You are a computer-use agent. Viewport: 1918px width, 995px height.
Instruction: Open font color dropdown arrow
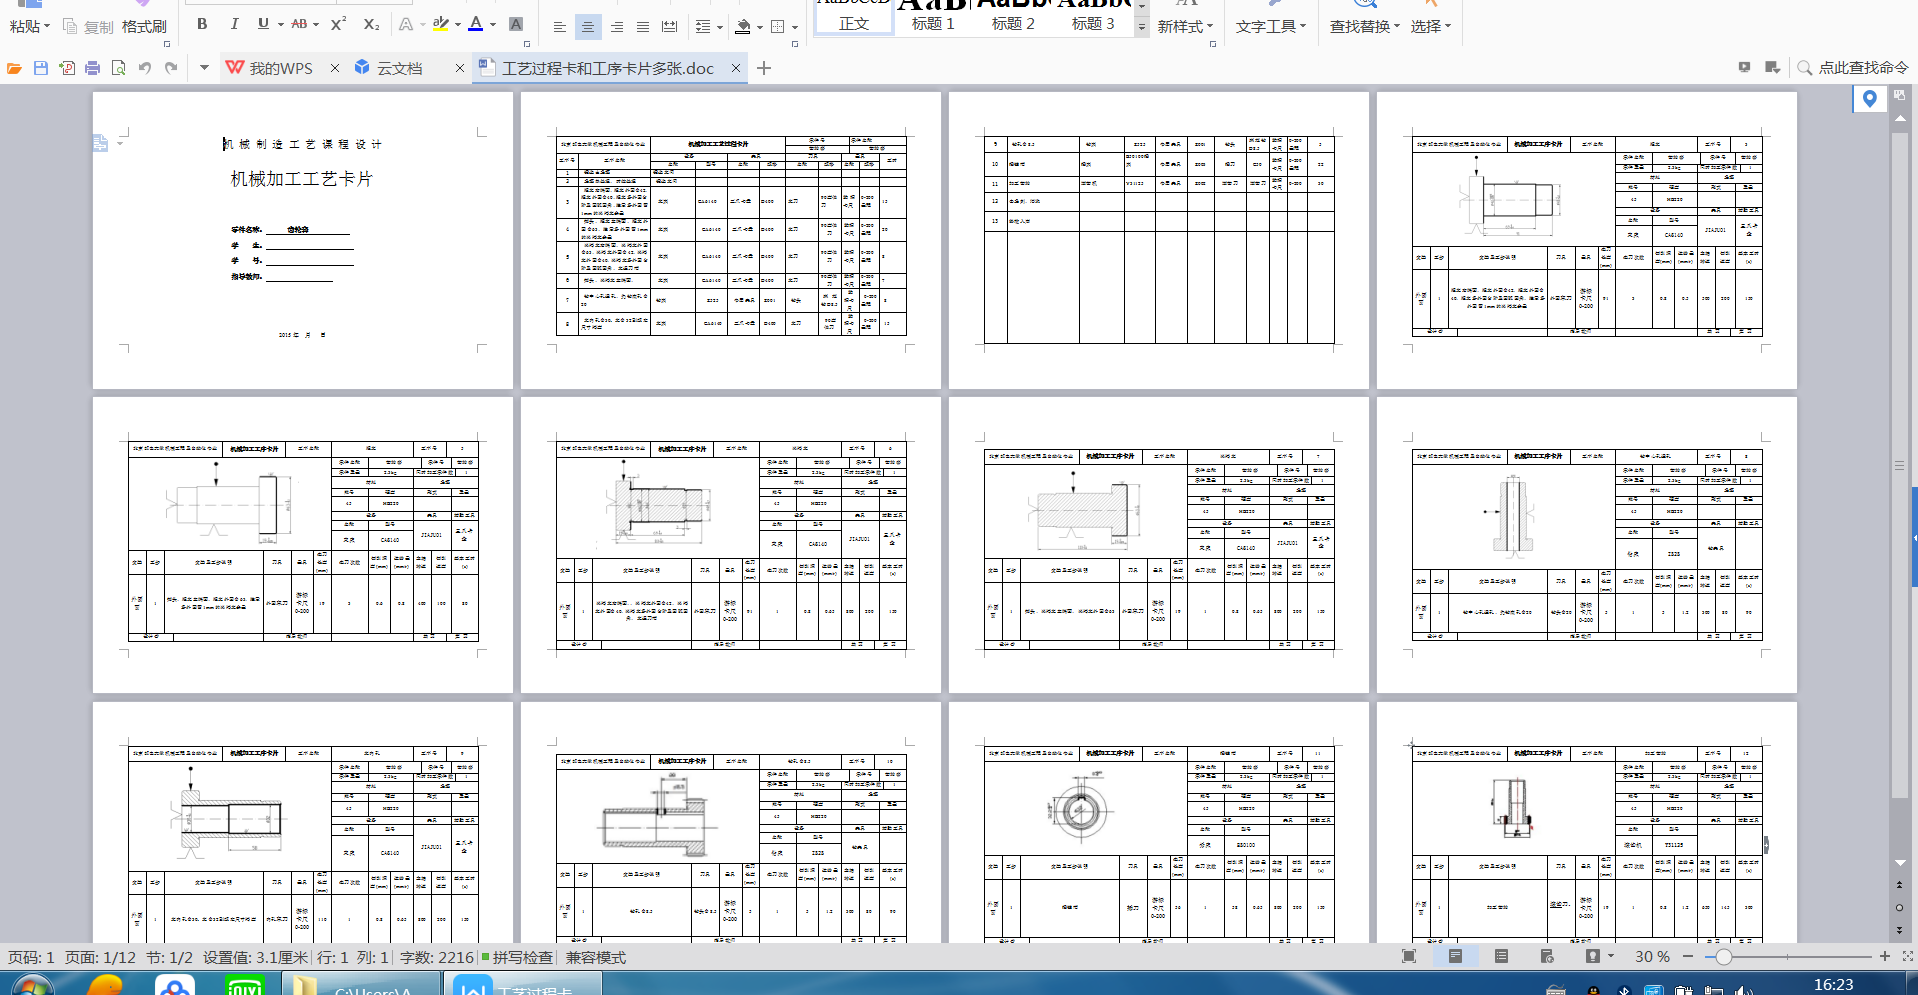[493, 25]
